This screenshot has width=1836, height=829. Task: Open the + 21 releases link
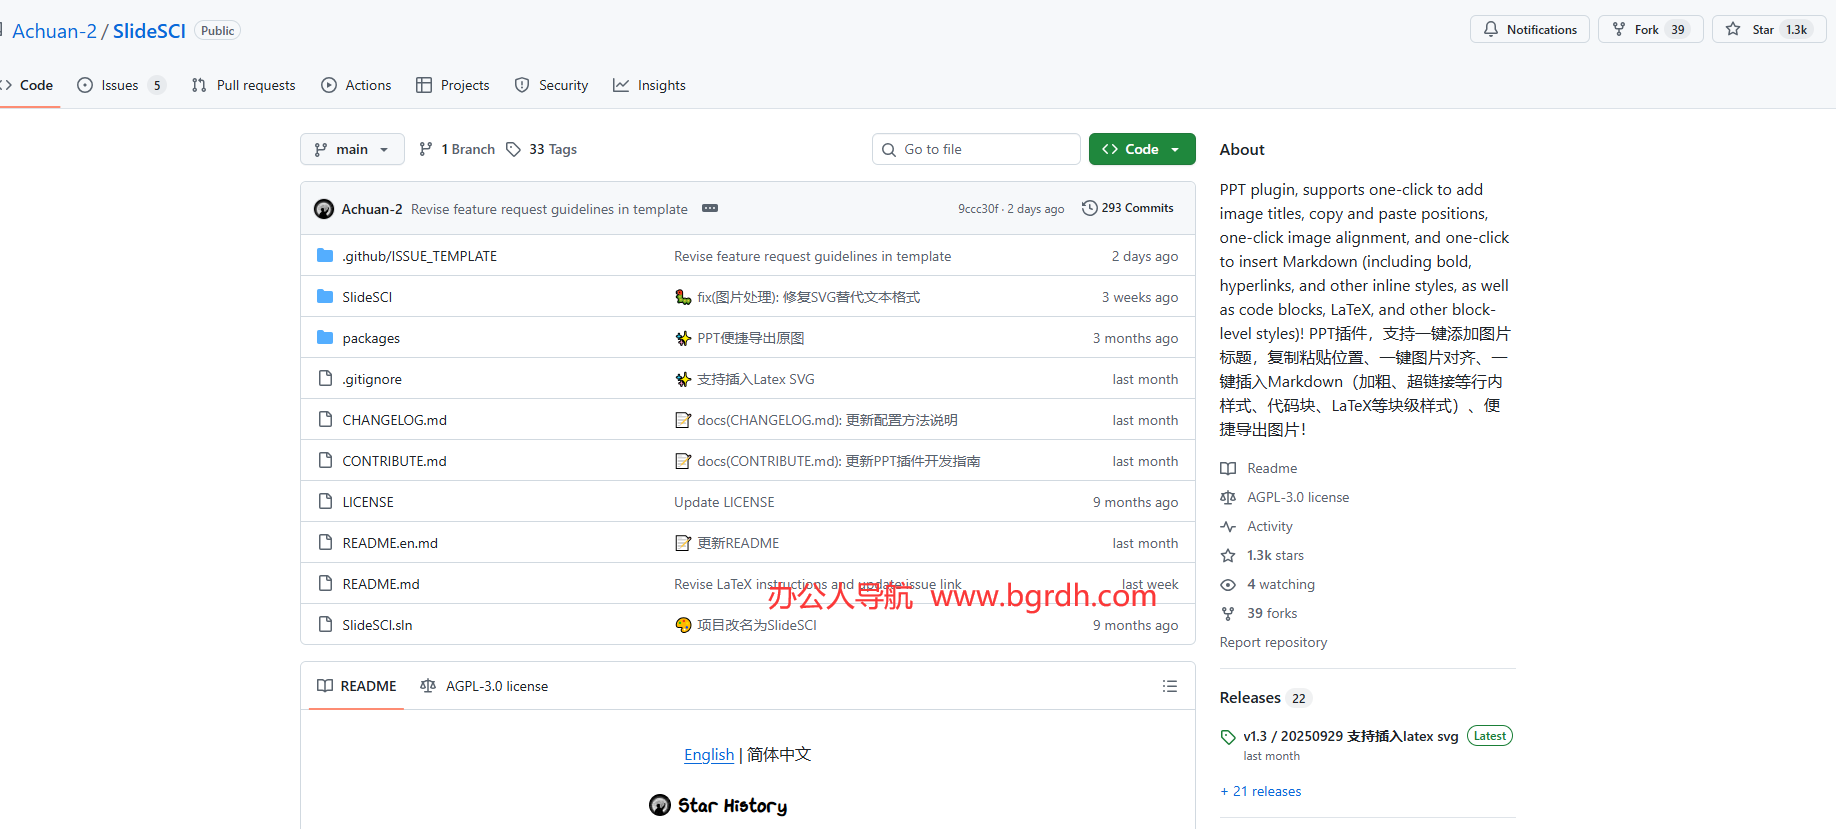[x=1261, y=791]
